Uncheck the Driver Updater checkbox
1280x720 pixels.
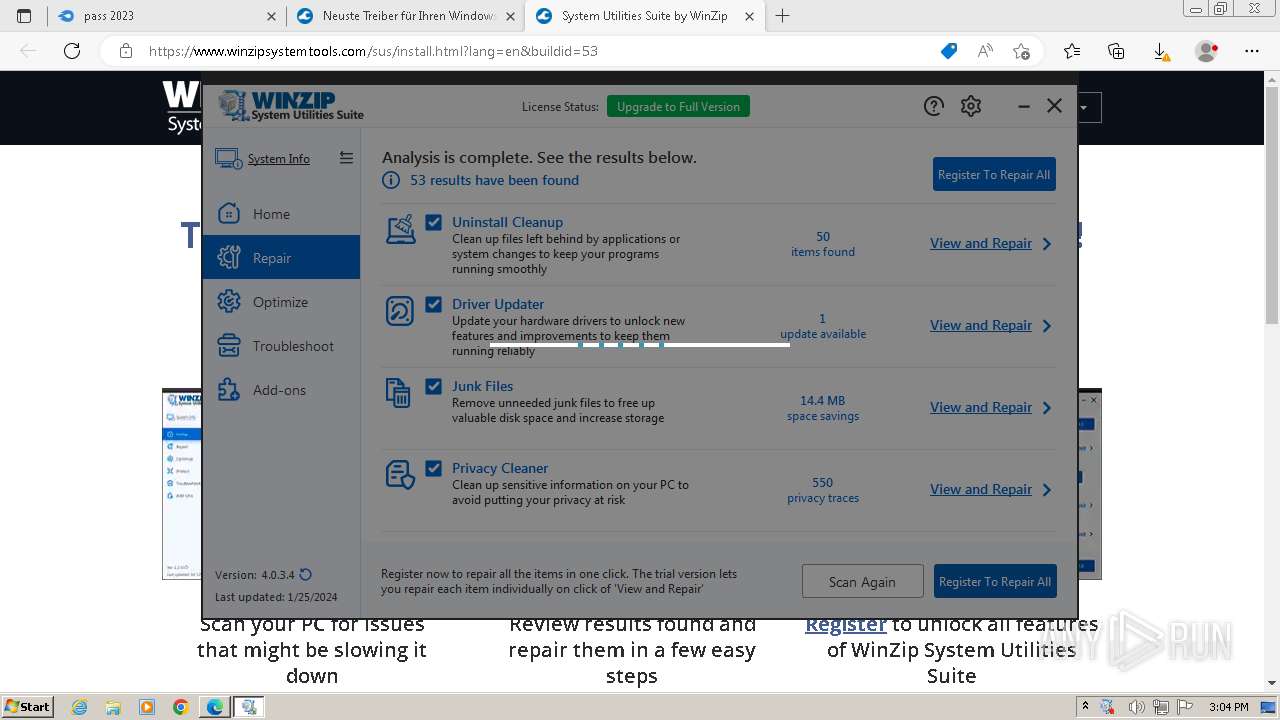pos(433,304)
